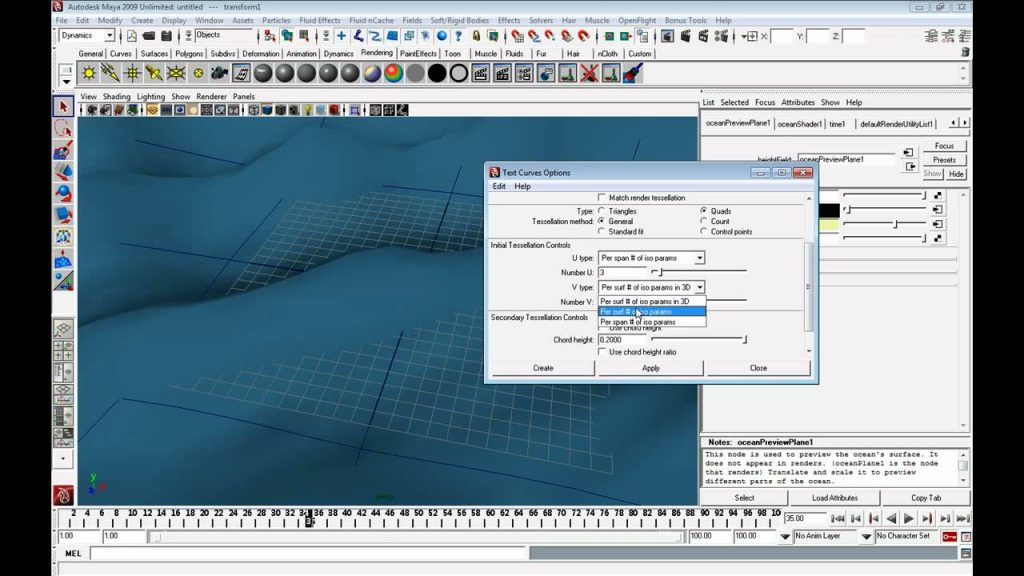Click the shelf menu down arrow
The image size is (1024, 576).
(x=66, y=82)
